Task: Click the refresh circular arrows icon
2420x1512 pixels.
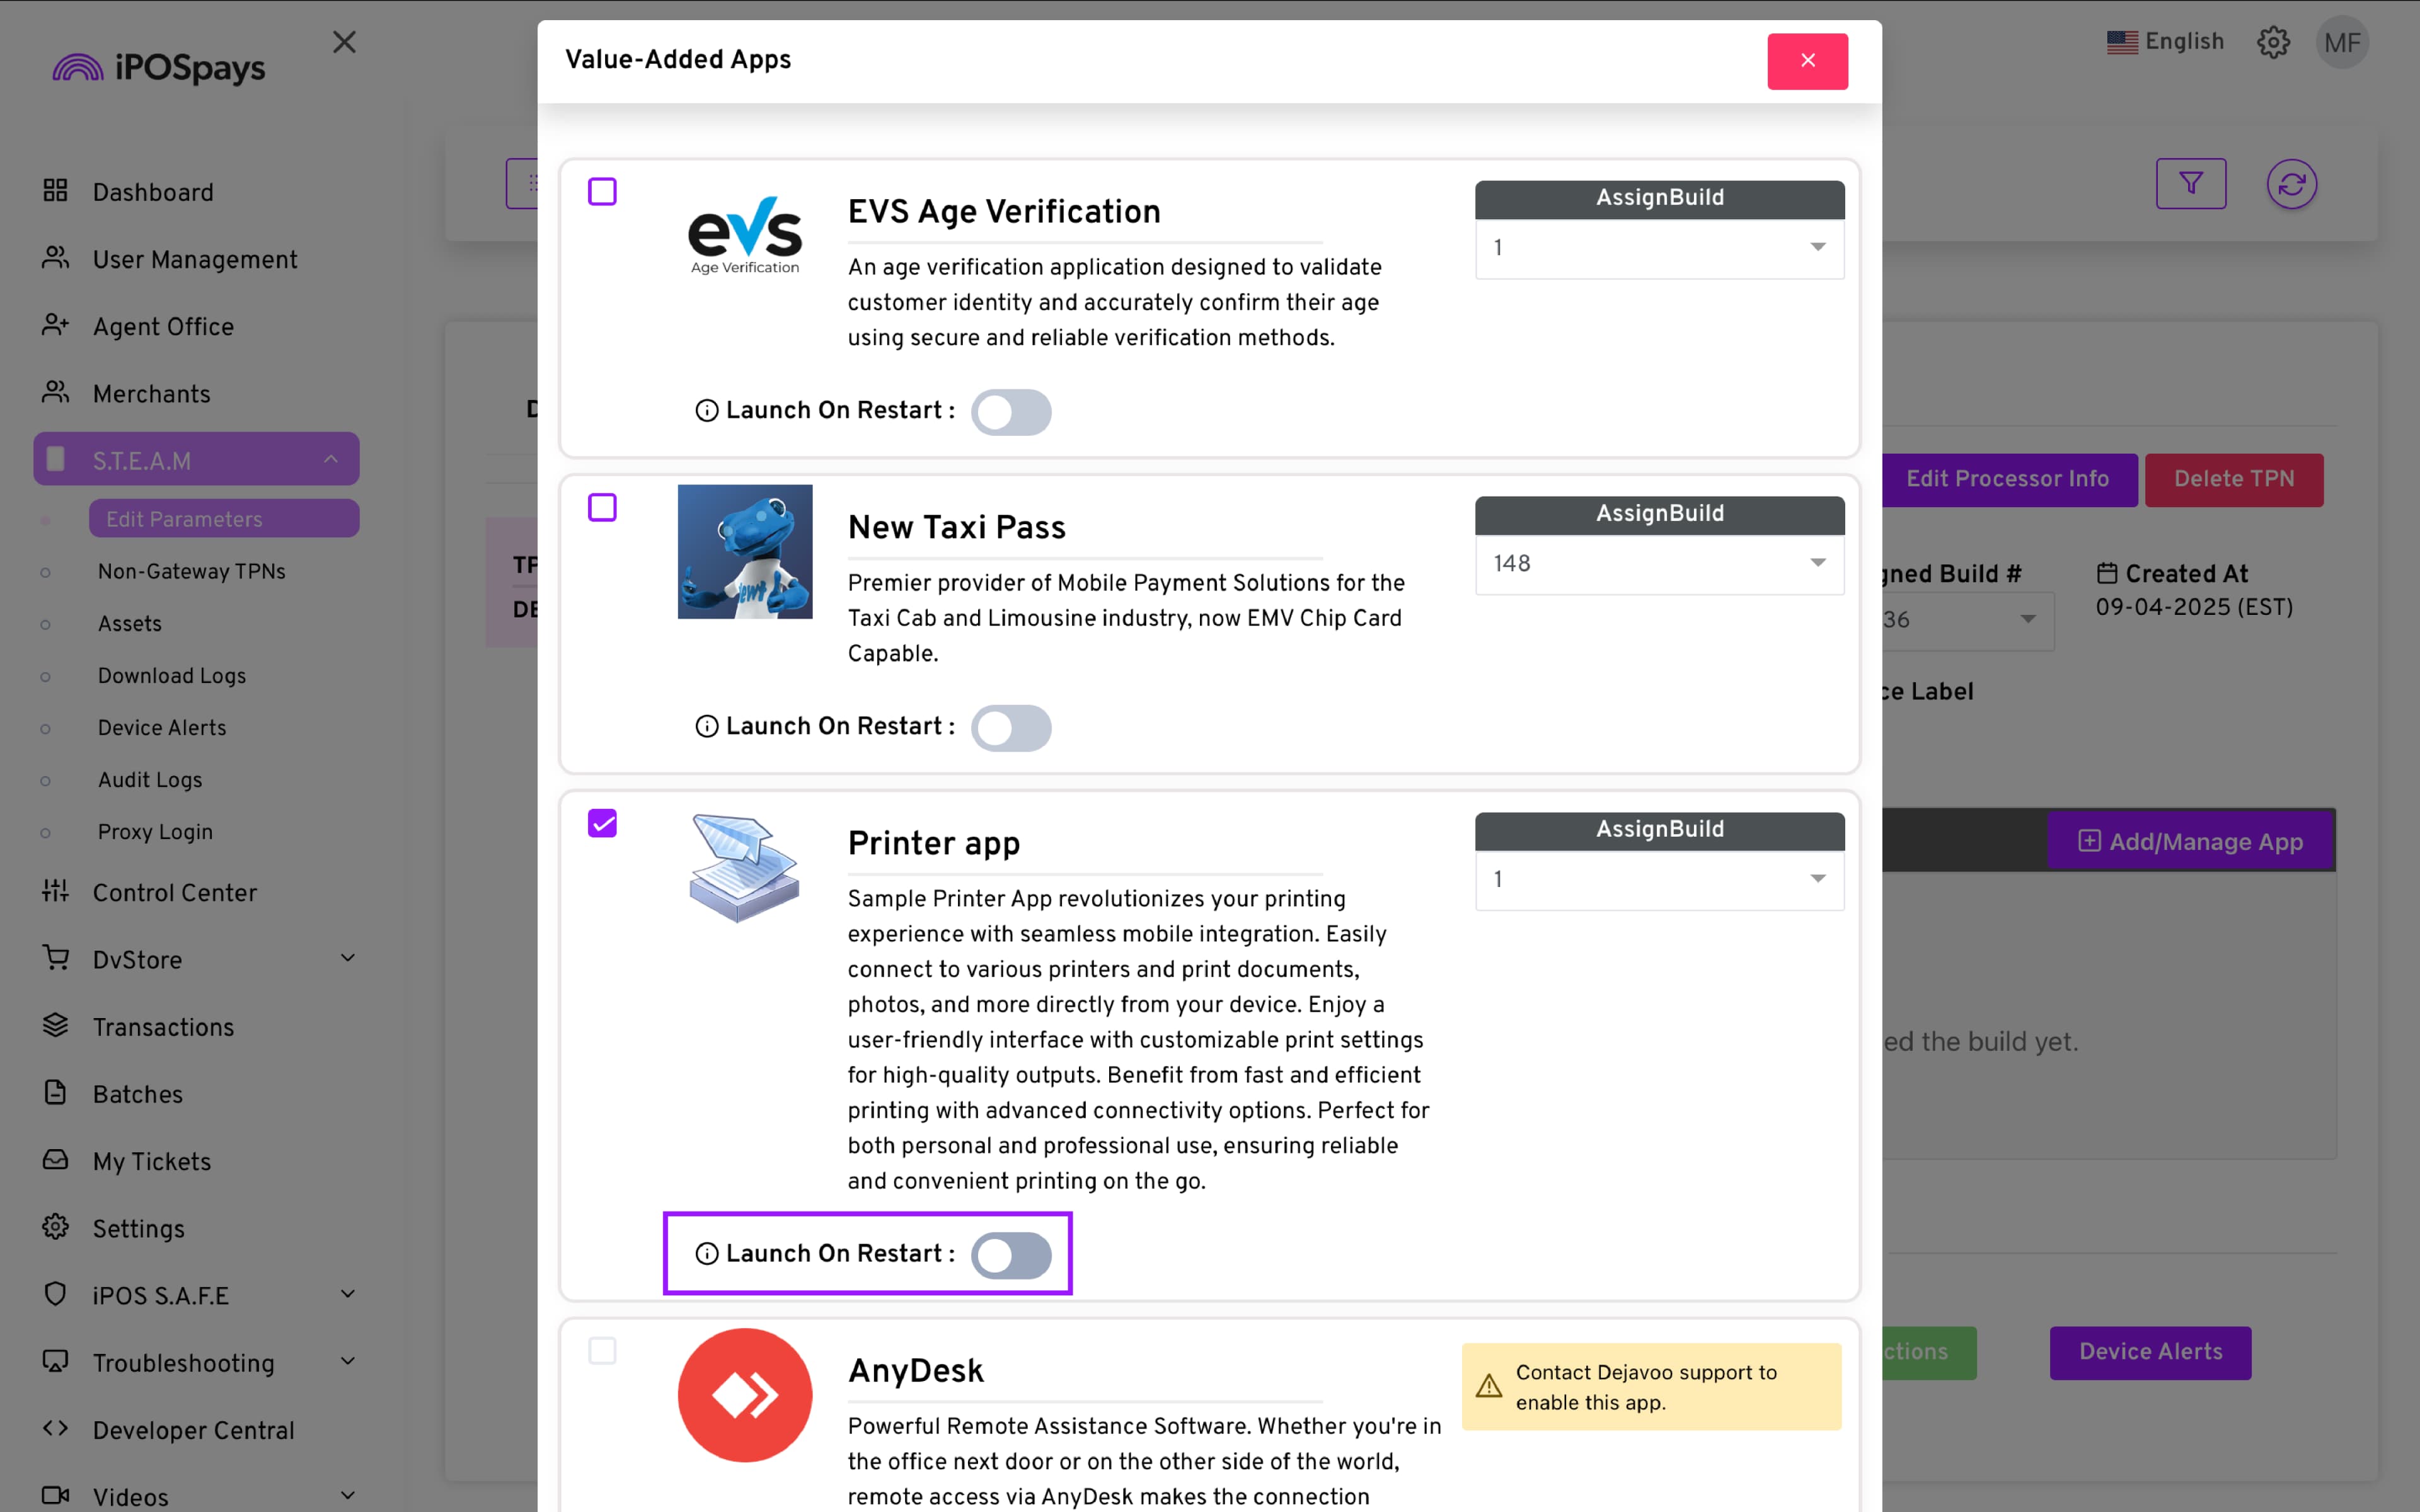Action: pos(2291,184)
